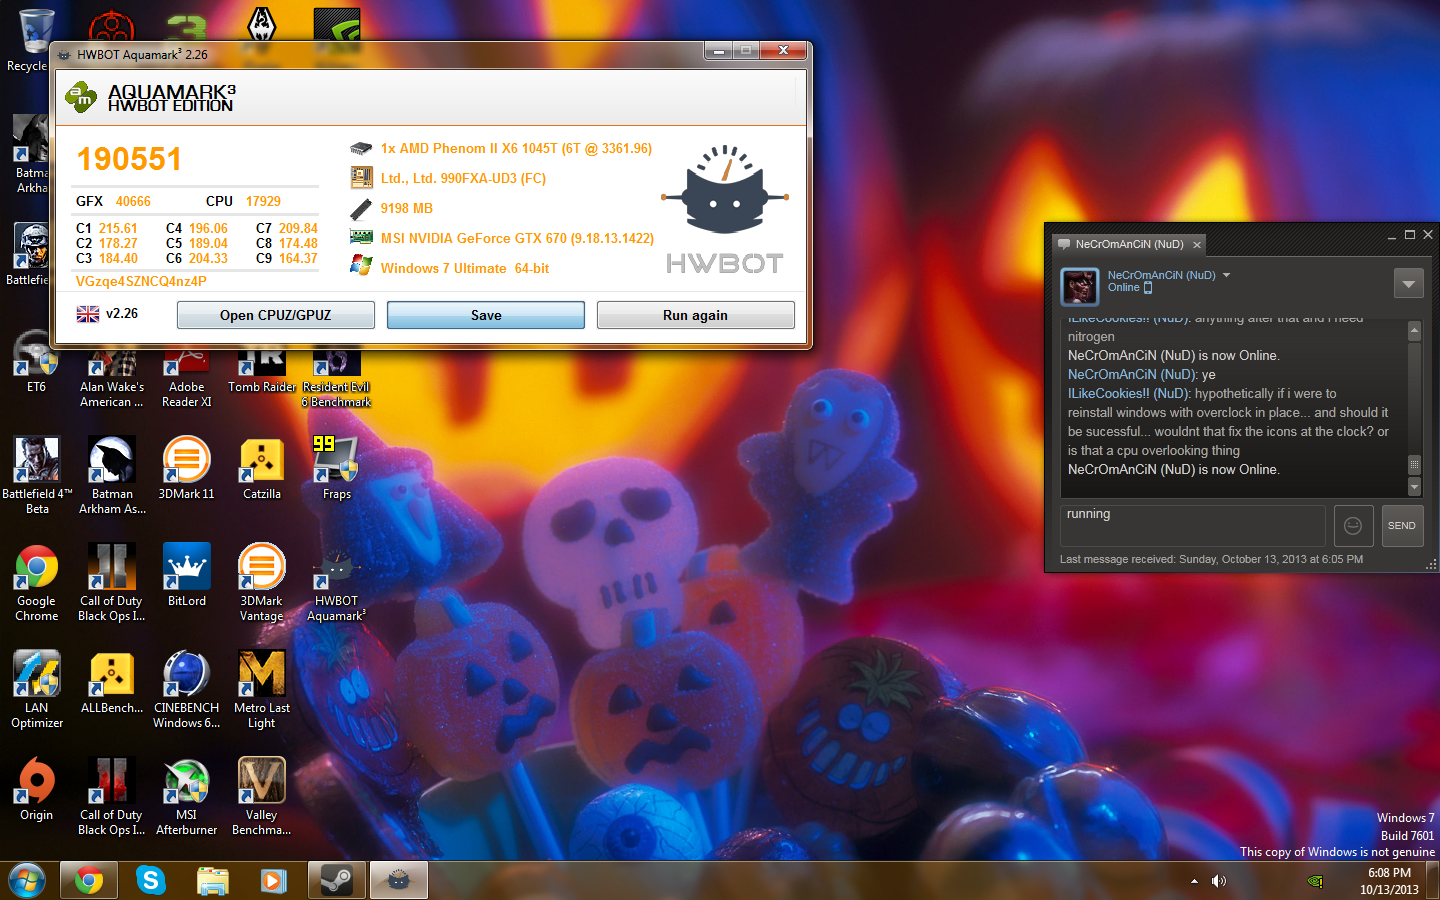Launch Catzilla from the desktop
This screenshot has width=1440, height=900.
click(x=261, y=469)
